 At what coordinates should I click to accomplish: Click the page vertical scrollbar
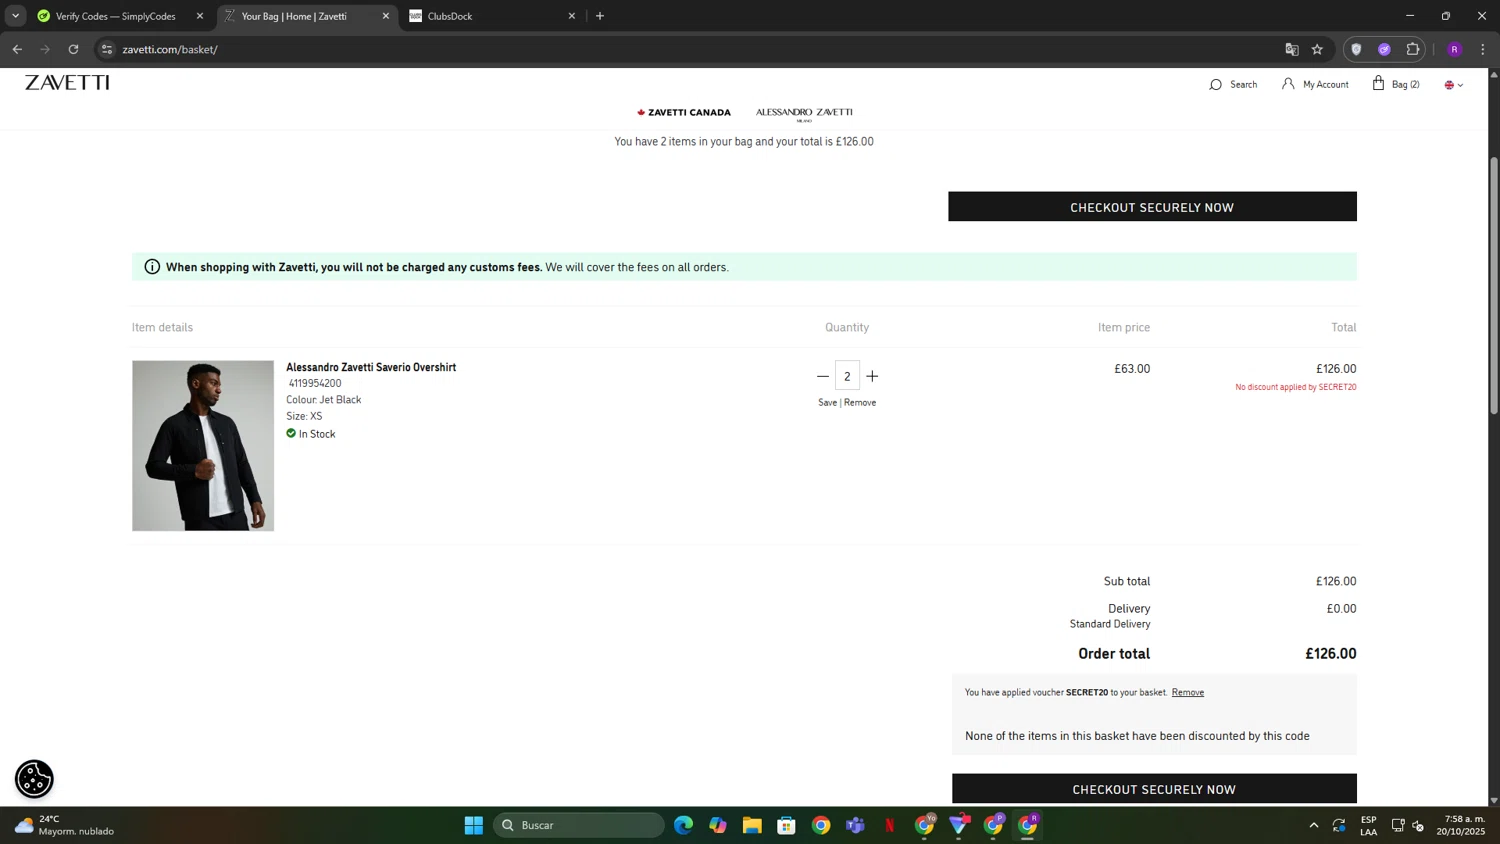1494,285
